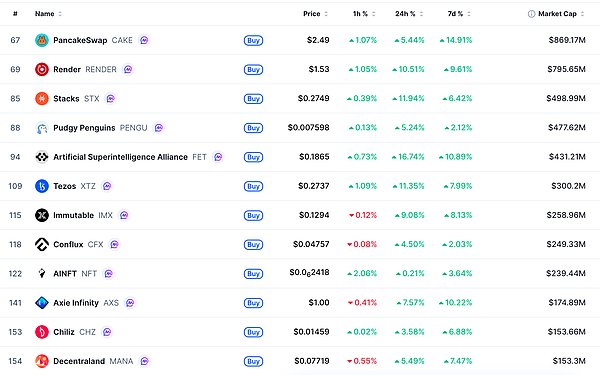The width and height of the screenshot is (600, 375).
Task: Click the Stacks STX logo icon
Action: click(42, 98)
